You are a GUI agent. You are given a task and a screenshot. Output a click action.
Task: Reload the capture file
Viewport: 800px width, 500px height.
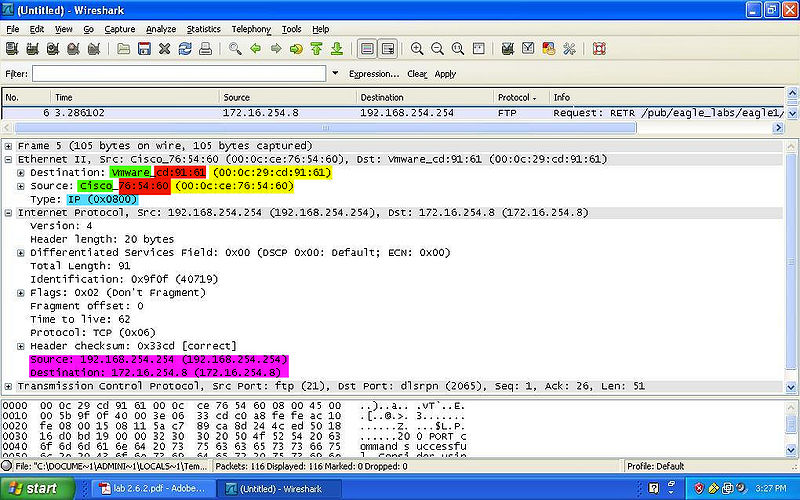click(x=185, y=49)
